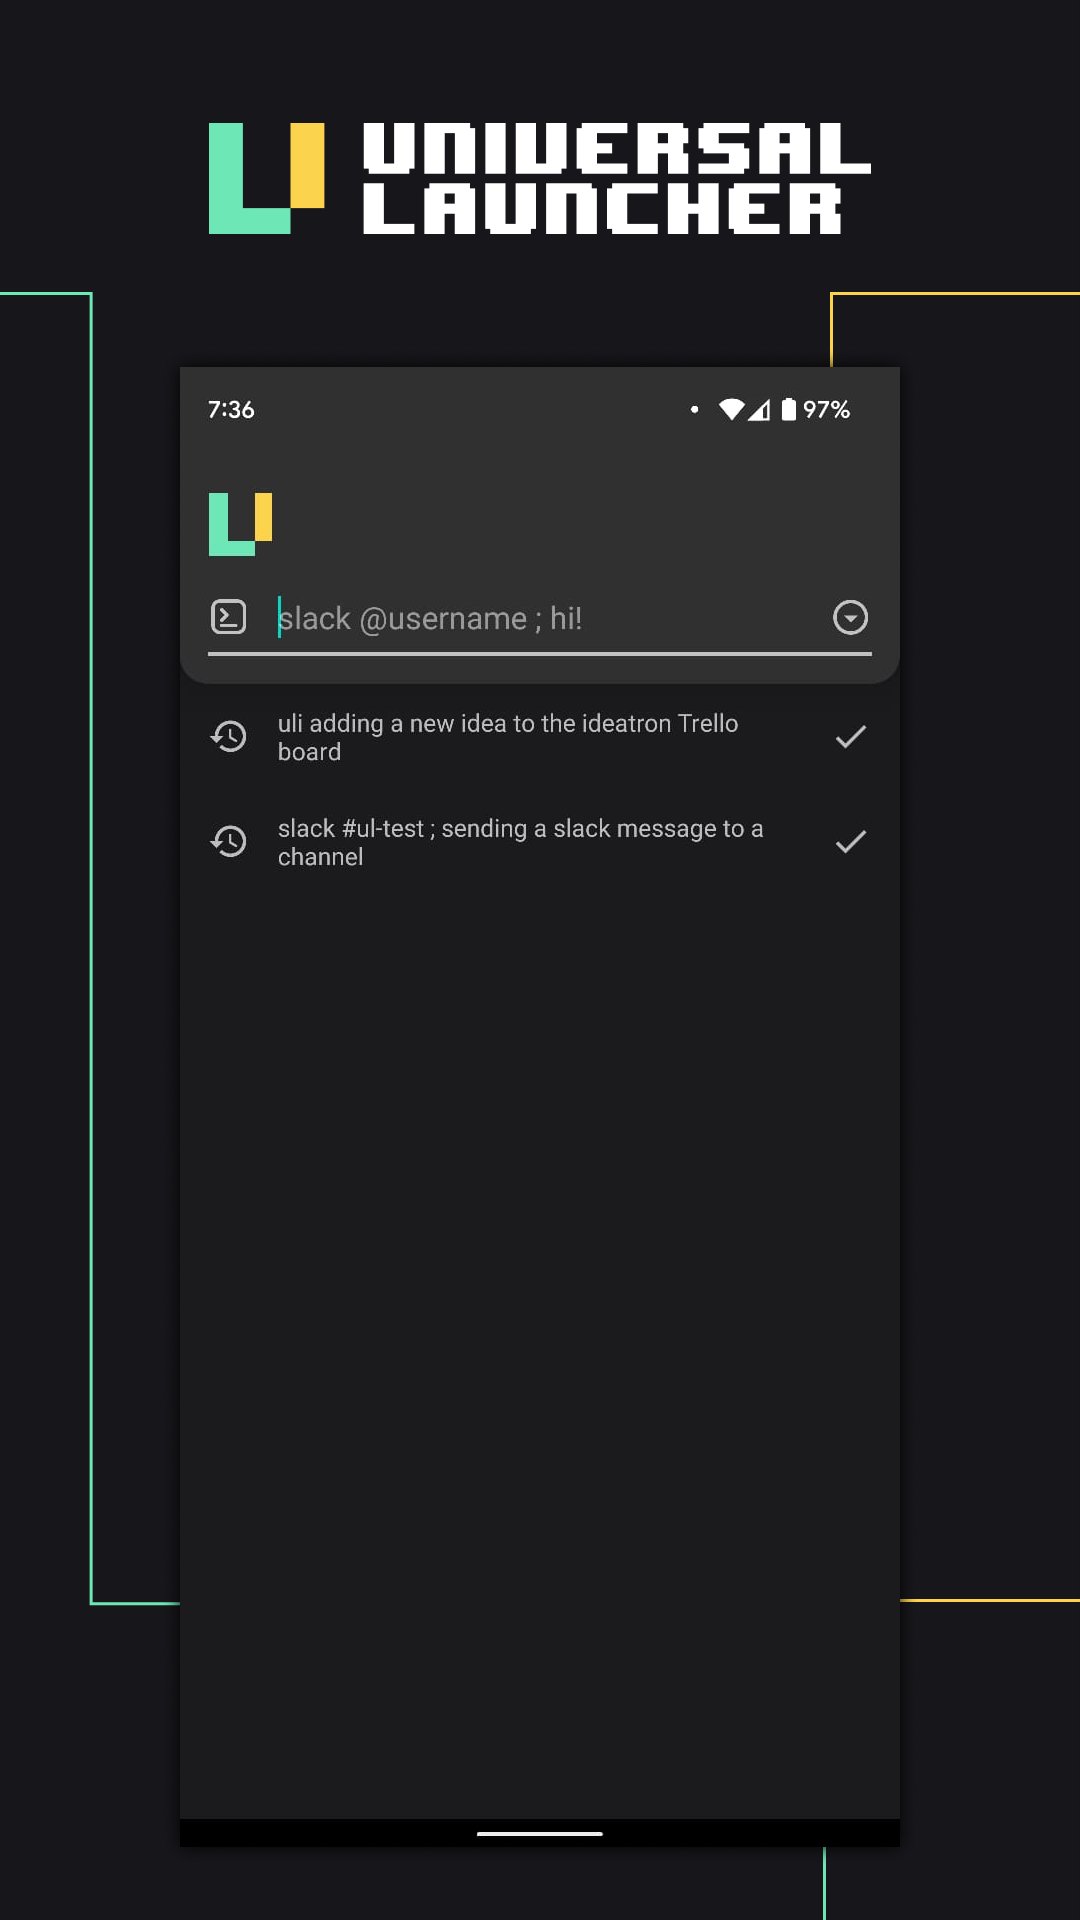
Task: Tap the notification dot in status bar
Action: (694, 409)
